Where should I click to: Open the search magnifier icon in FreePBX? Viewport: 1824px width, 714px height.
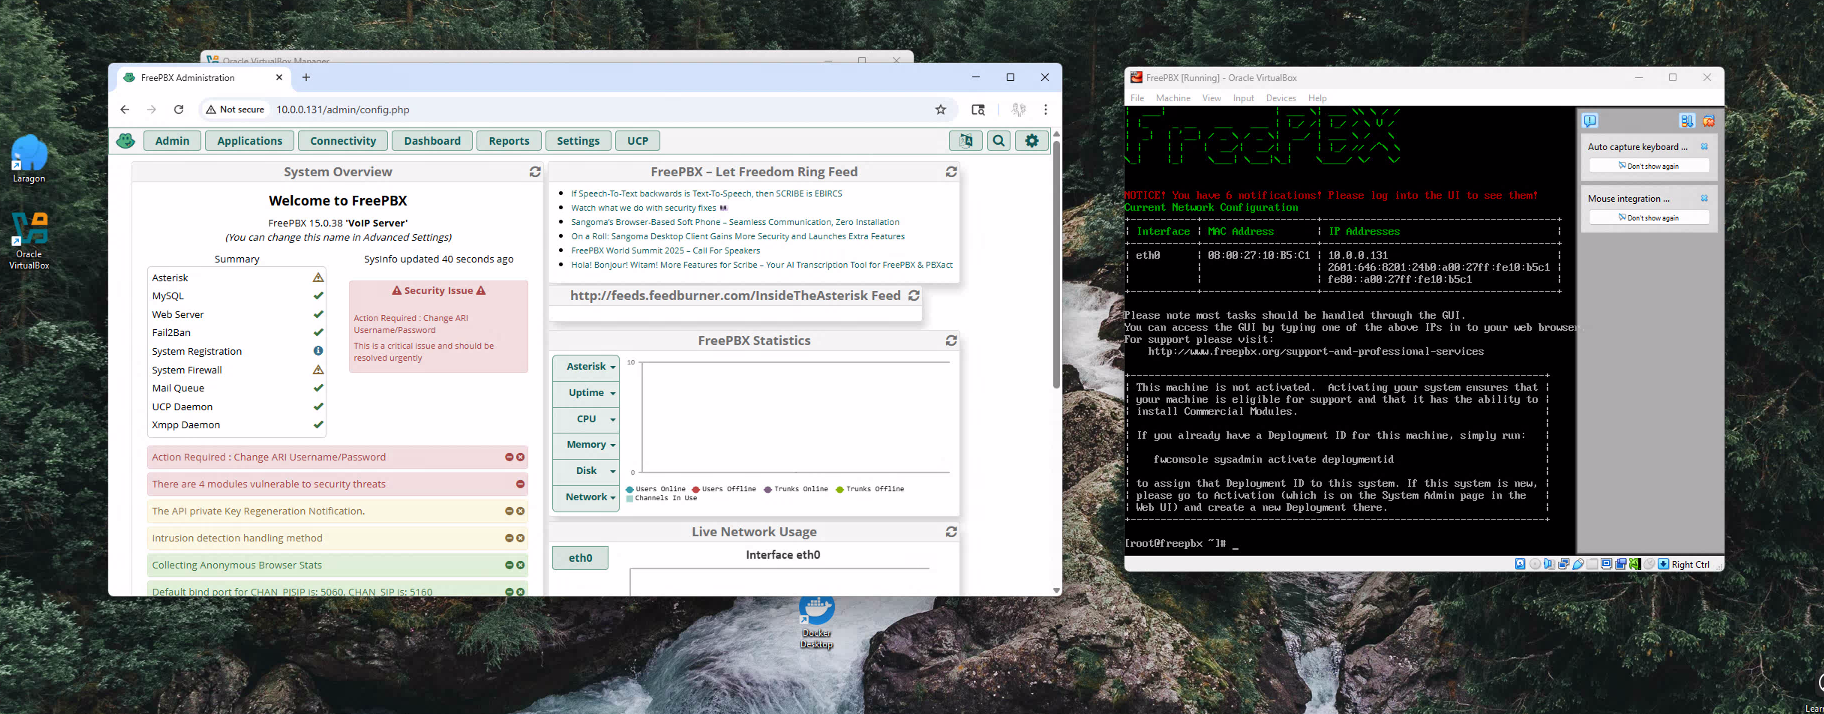998,141
